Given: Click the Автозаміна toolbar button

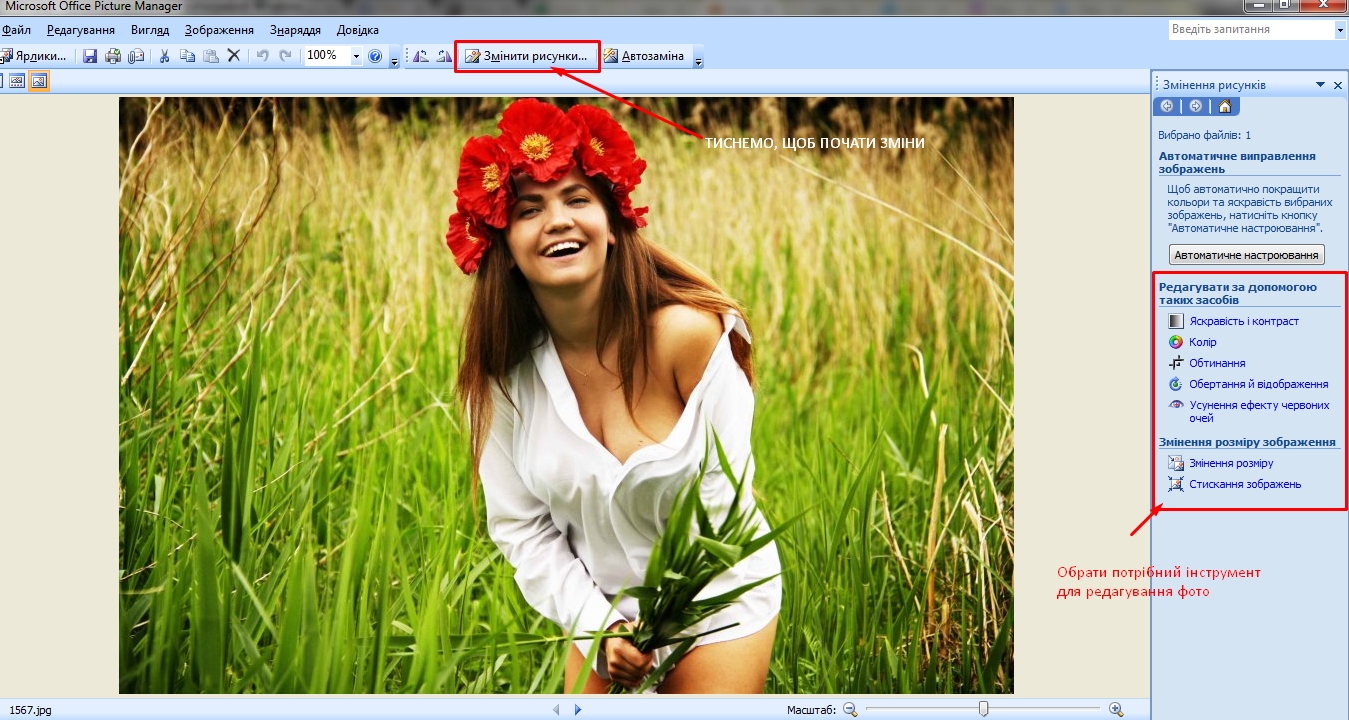Looking at the screenshot, I should (x=644, y=56).
